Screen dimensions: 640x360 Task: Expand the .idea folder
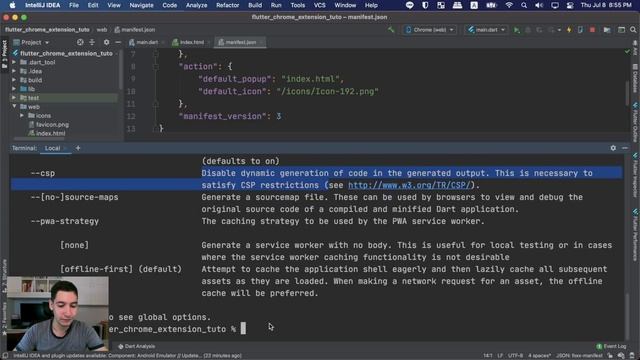(14, 71)
